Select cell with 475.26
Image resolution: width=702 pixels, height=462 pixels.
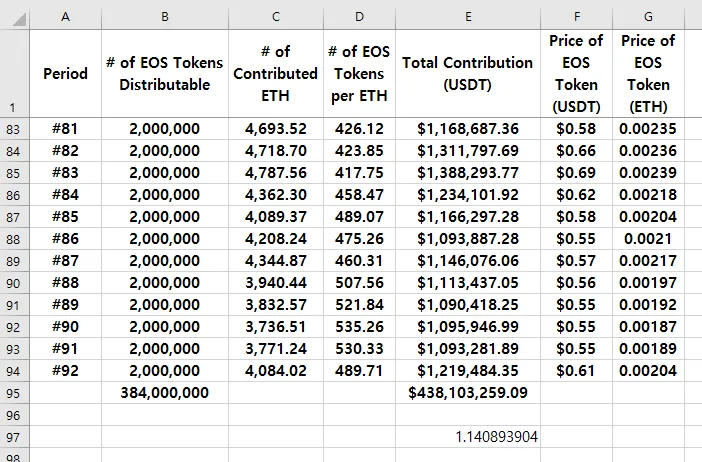[360, 239]
